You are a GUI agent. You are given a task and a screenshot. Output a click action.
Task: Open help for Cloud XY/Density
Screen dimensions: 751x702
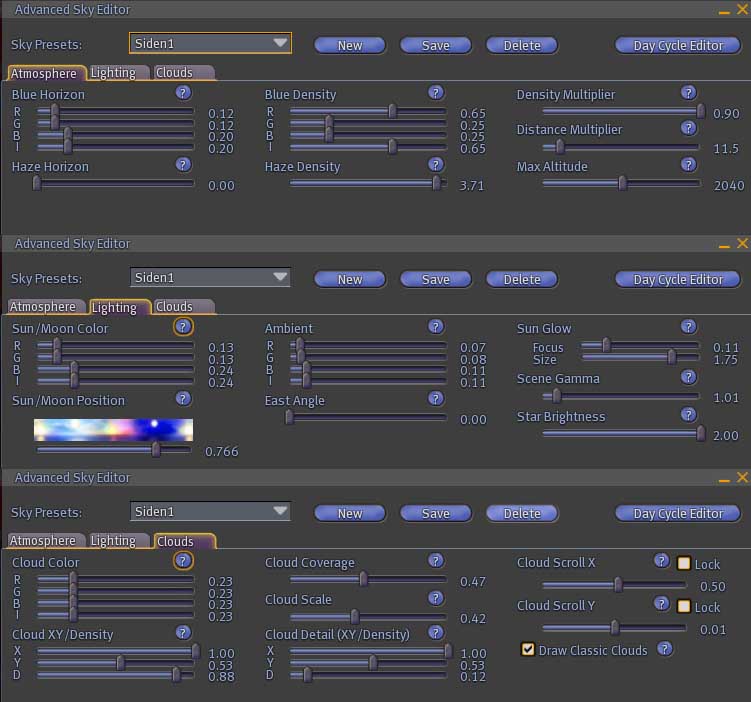pyautogui.click(x=183, y=633)
